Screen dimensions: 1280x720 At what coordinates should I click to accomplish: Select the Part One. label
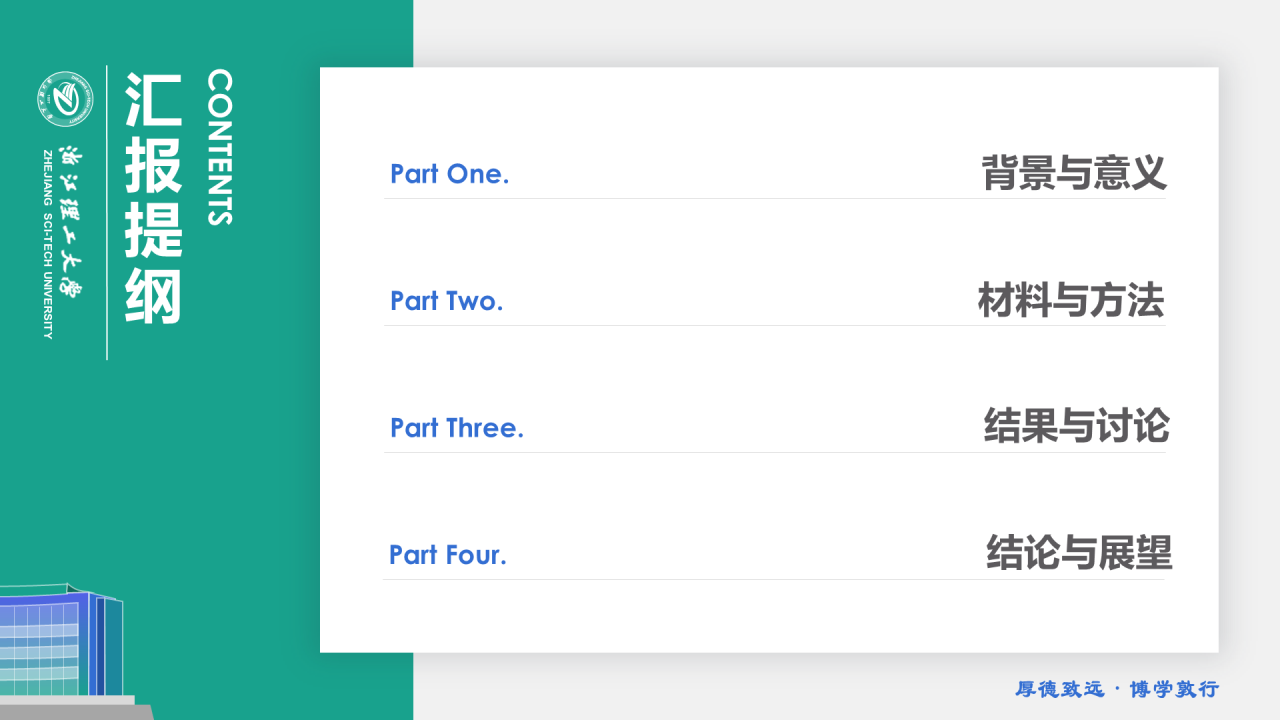[449, 174]
